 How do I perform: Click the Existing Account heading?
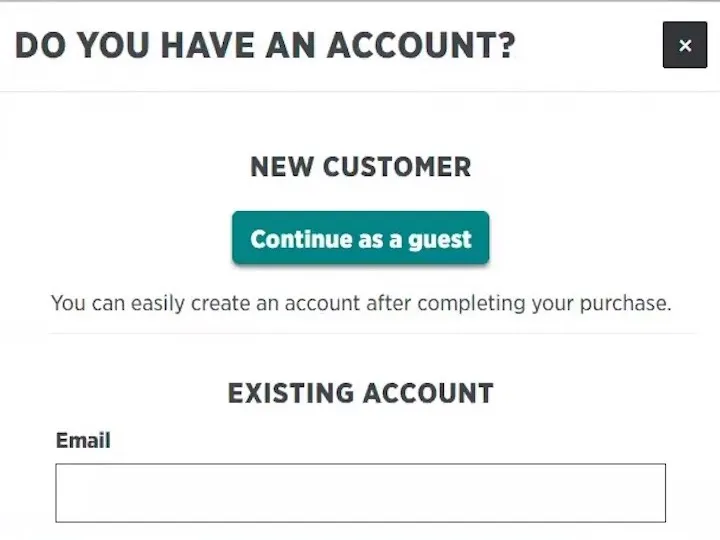point(360,393)
